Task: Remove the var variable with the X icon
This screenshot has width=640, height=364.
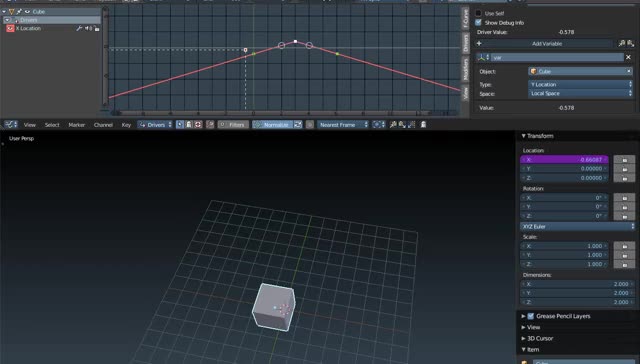Action: pos(628,58)
